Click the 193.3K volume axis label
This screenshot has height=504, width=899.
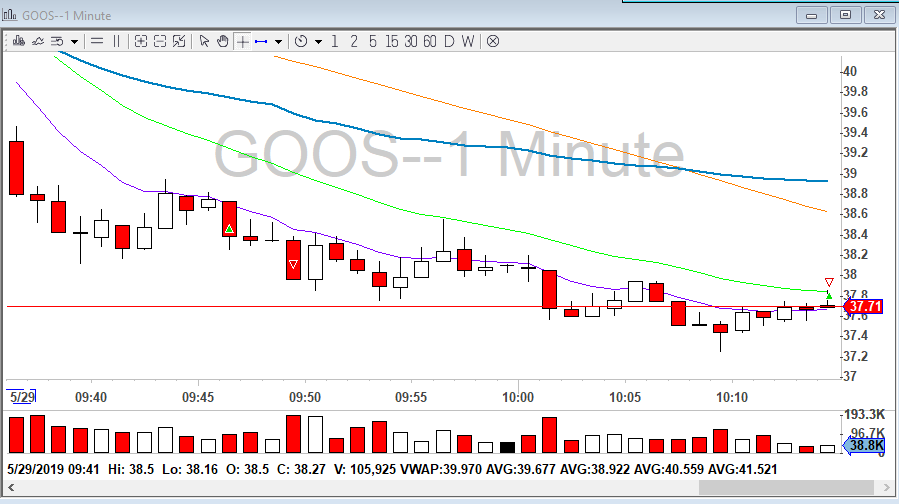coord(865,413)
